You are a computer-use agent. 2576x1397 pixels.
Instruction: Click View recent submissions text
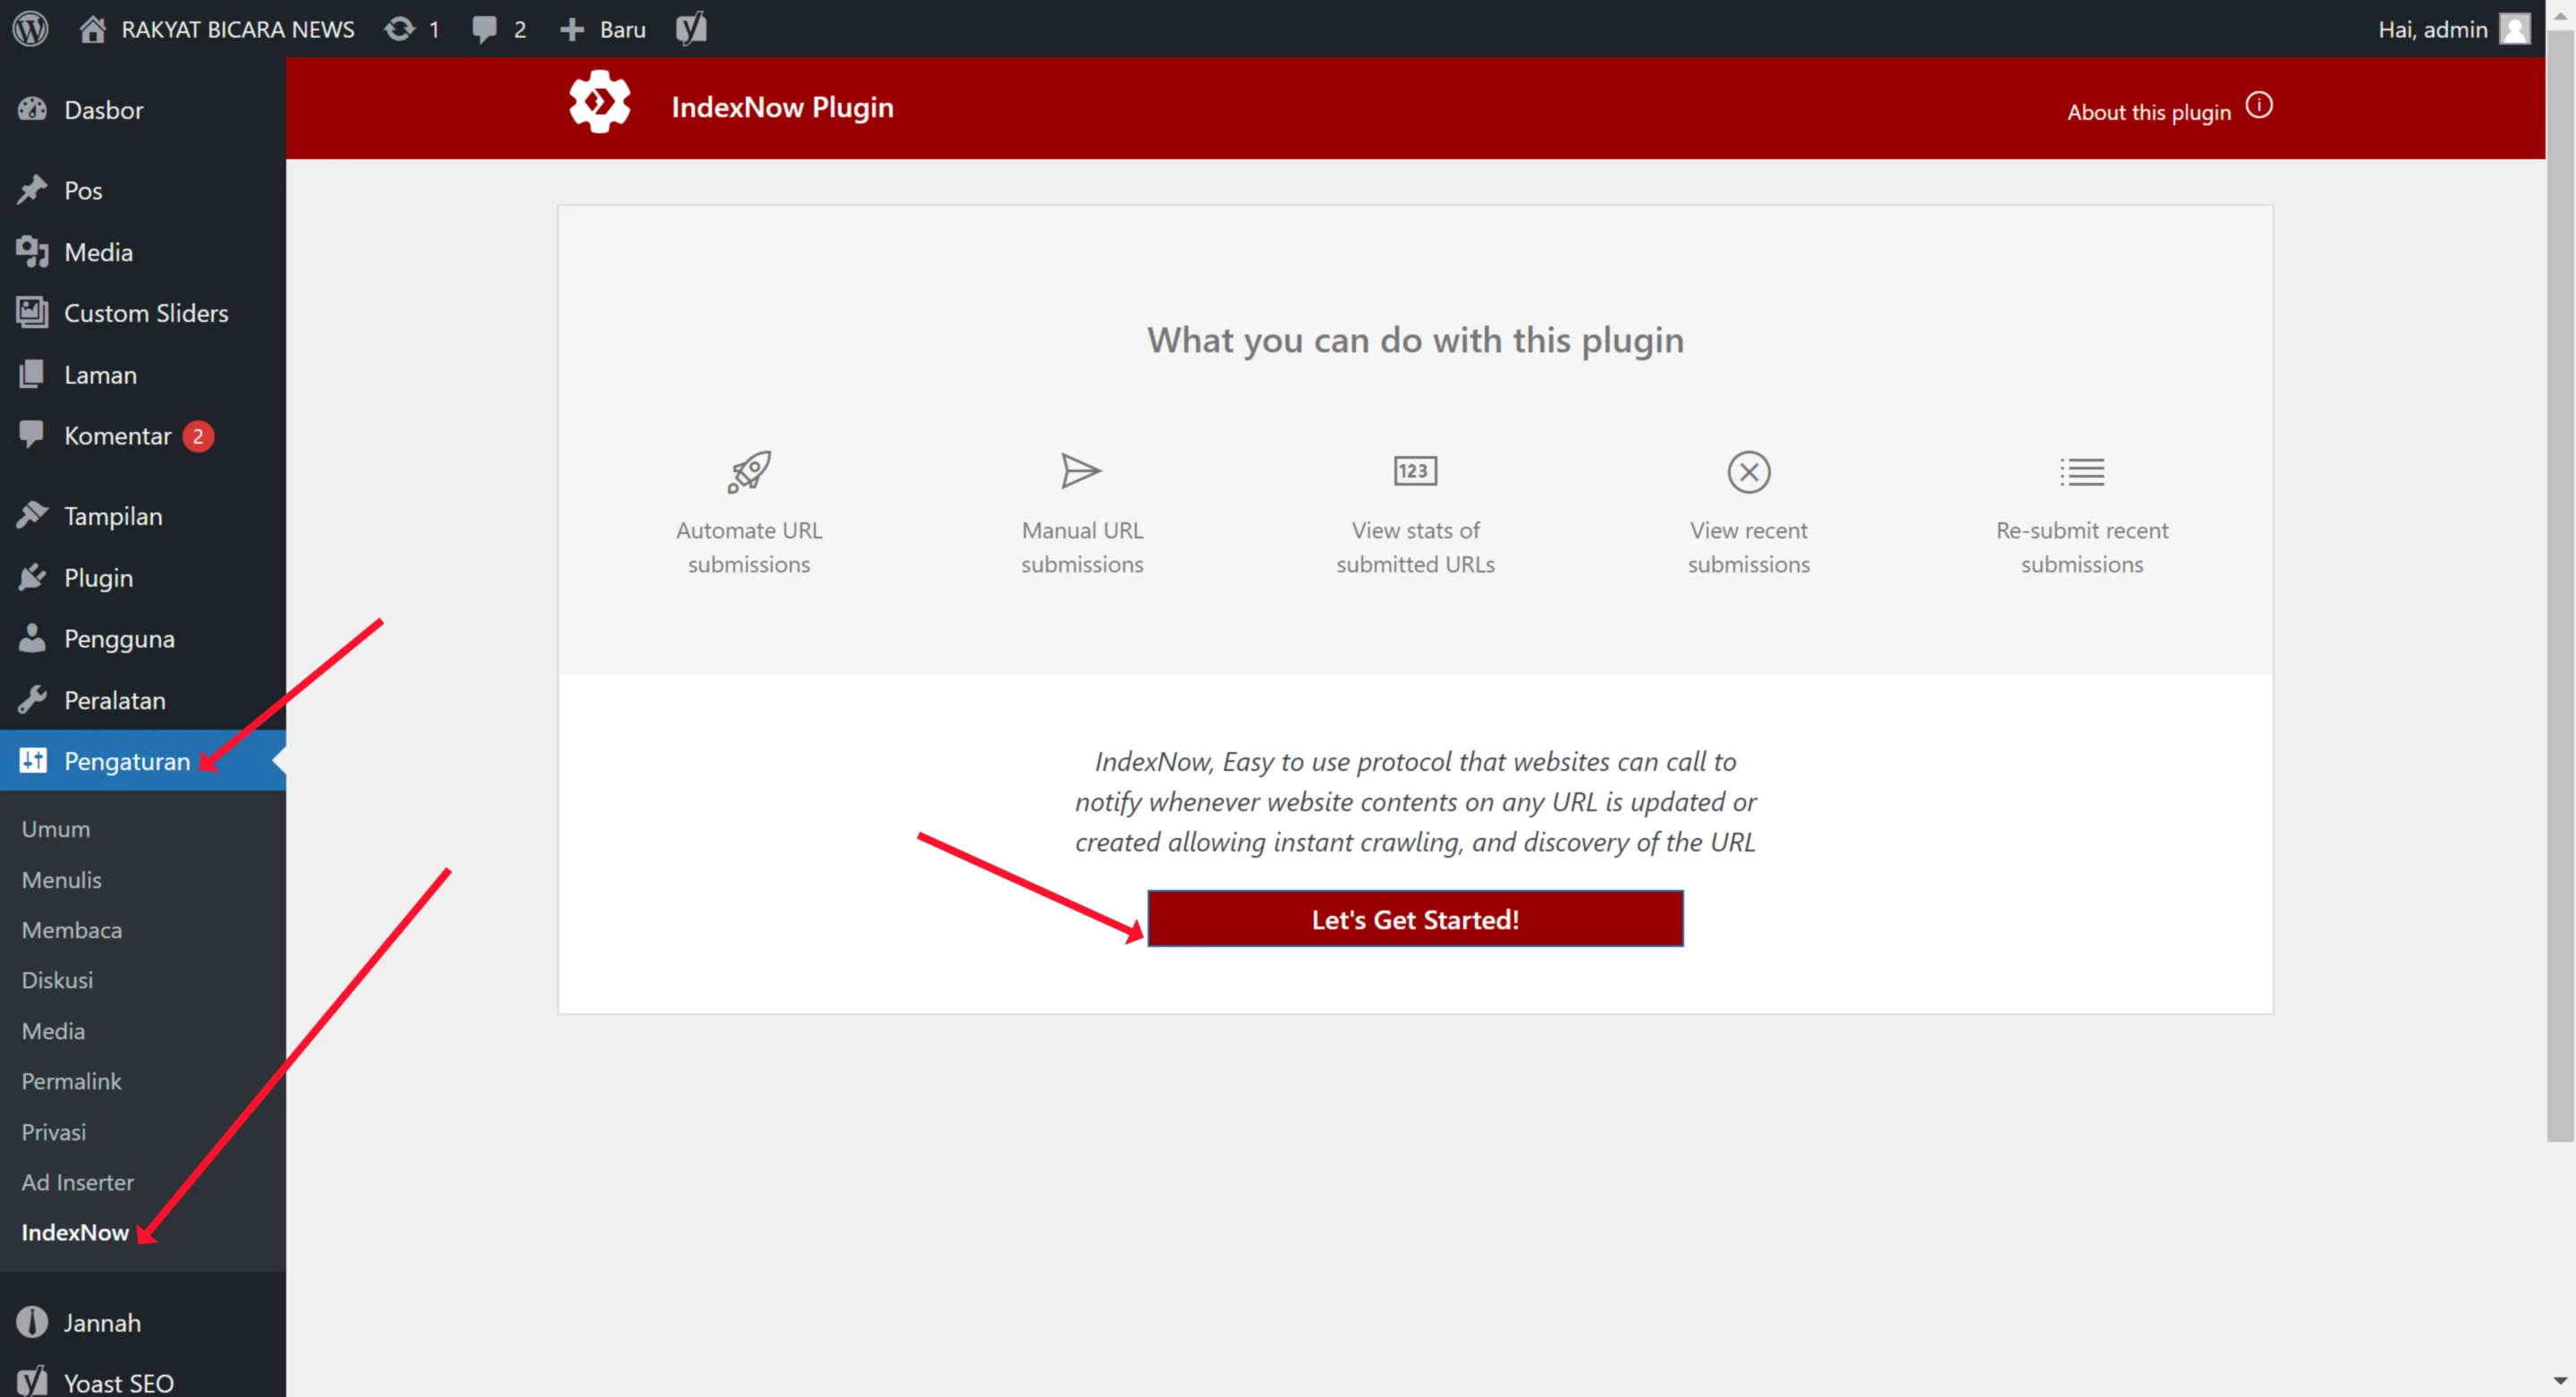click(x=1748, y=547)
